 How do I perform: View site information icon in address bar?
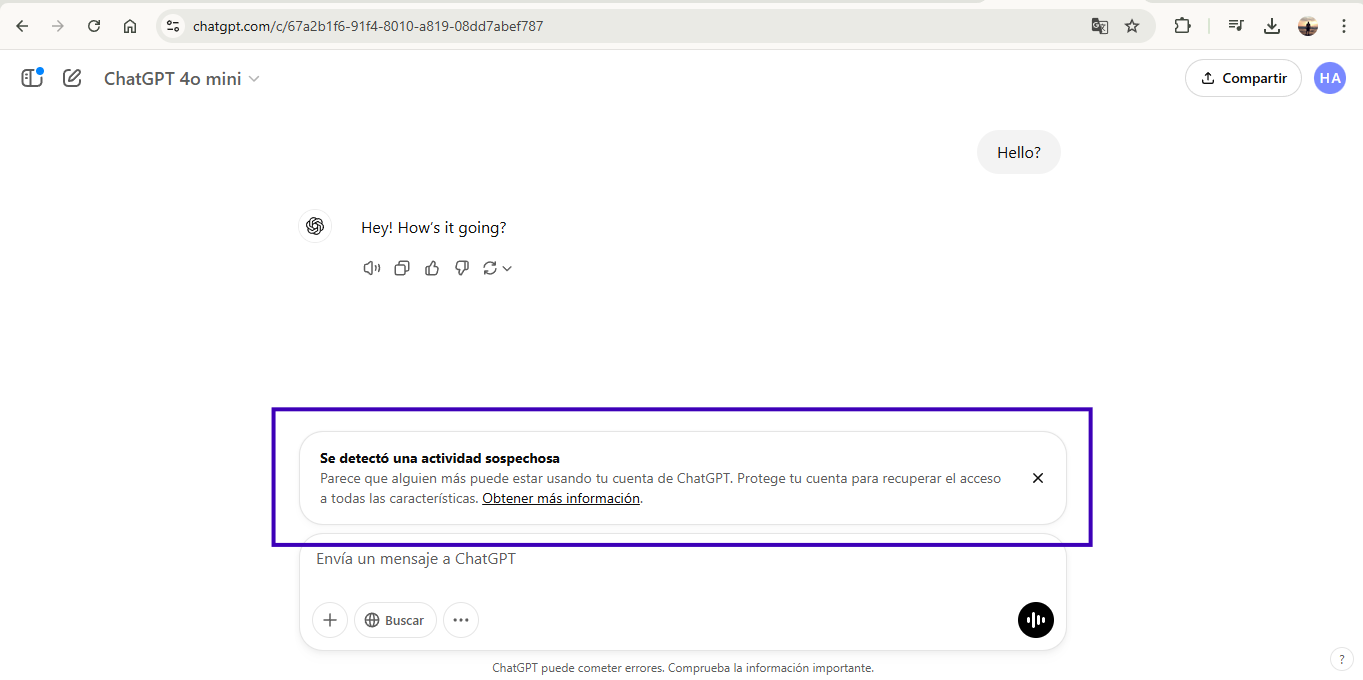[173, 26]
